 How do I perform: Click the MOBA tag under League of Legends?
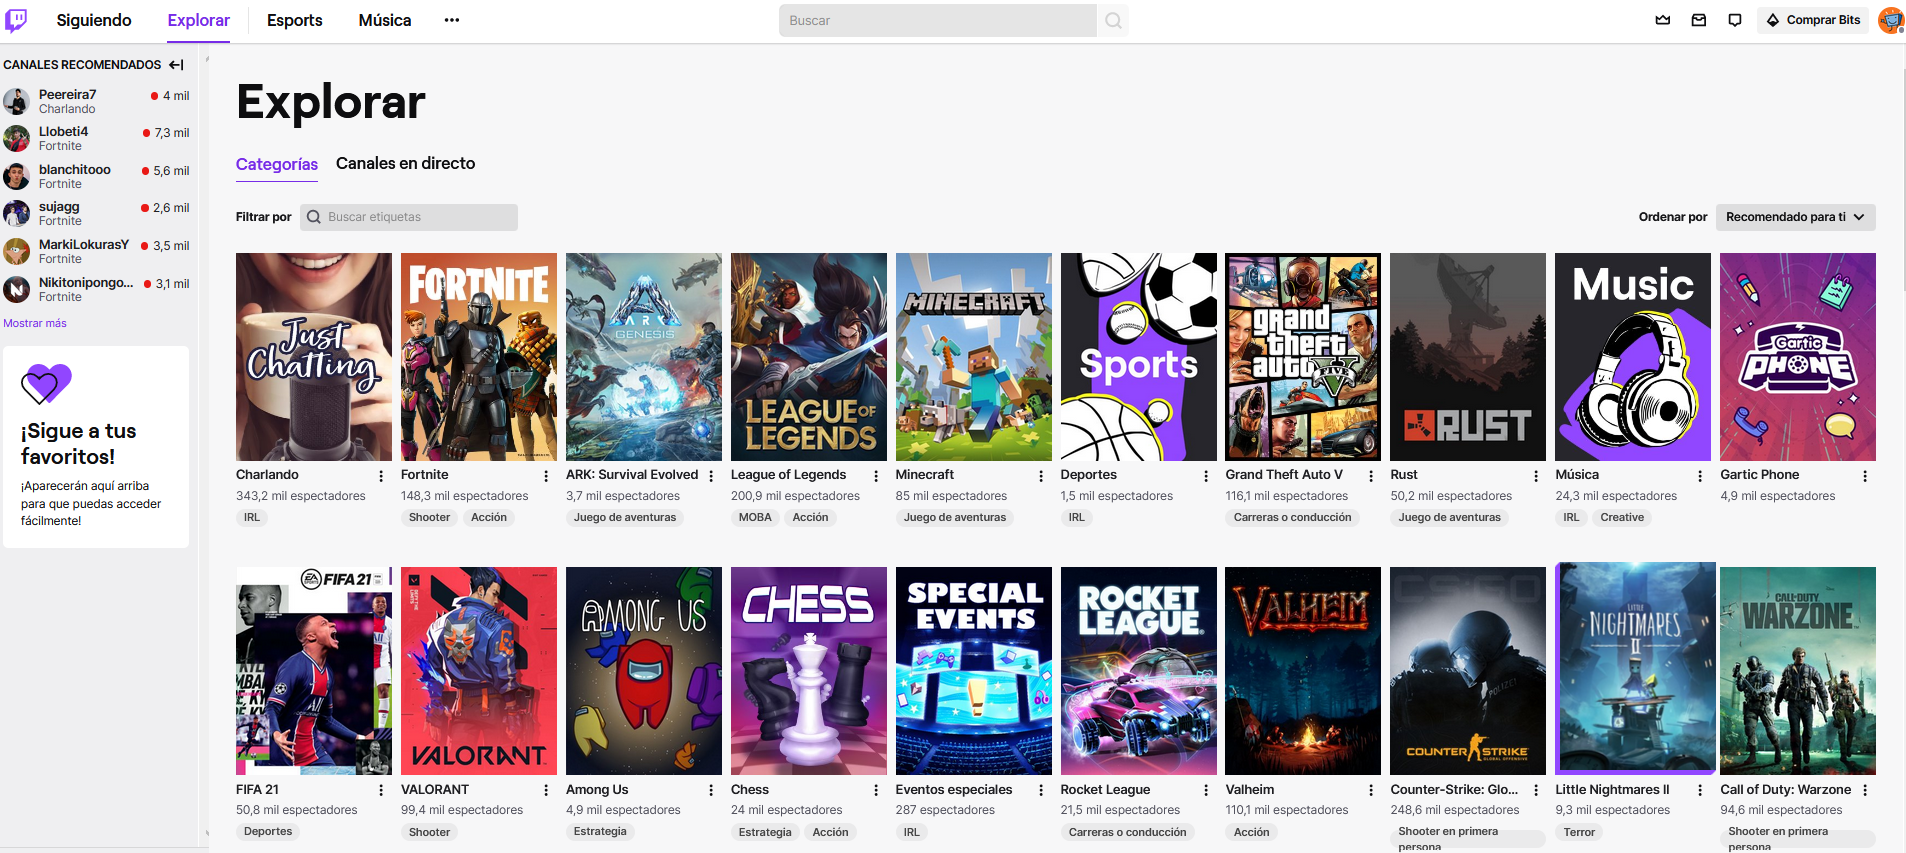(x=755, y=517)
